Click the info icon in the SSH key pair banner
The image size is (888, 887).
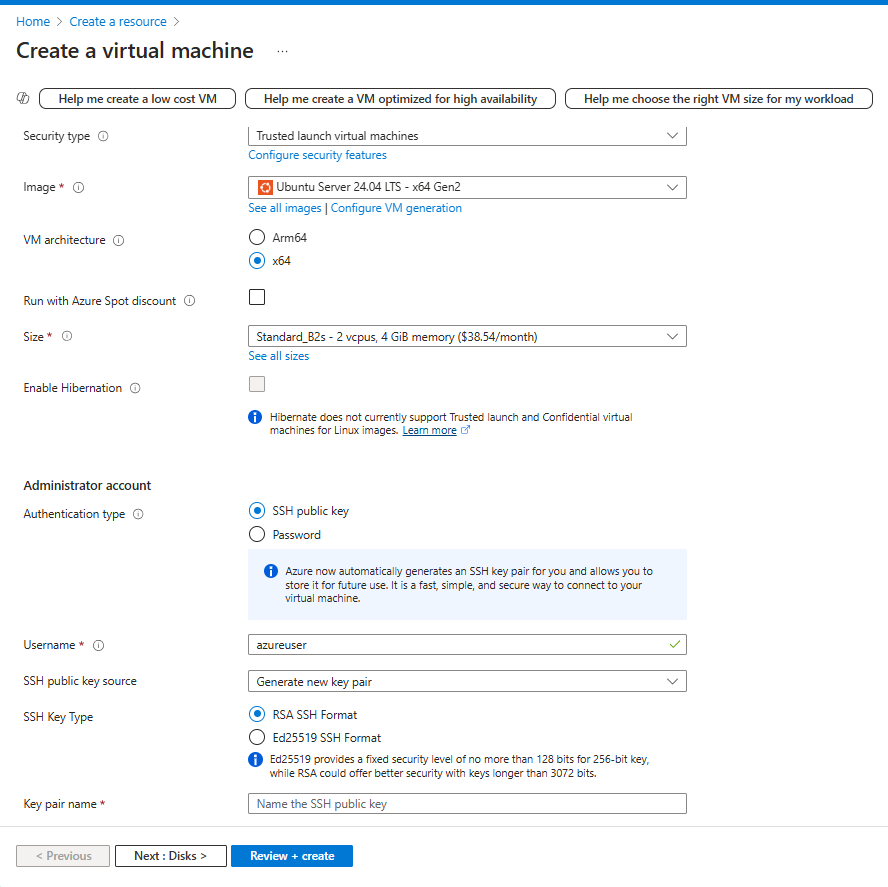[x=271, y=571]
